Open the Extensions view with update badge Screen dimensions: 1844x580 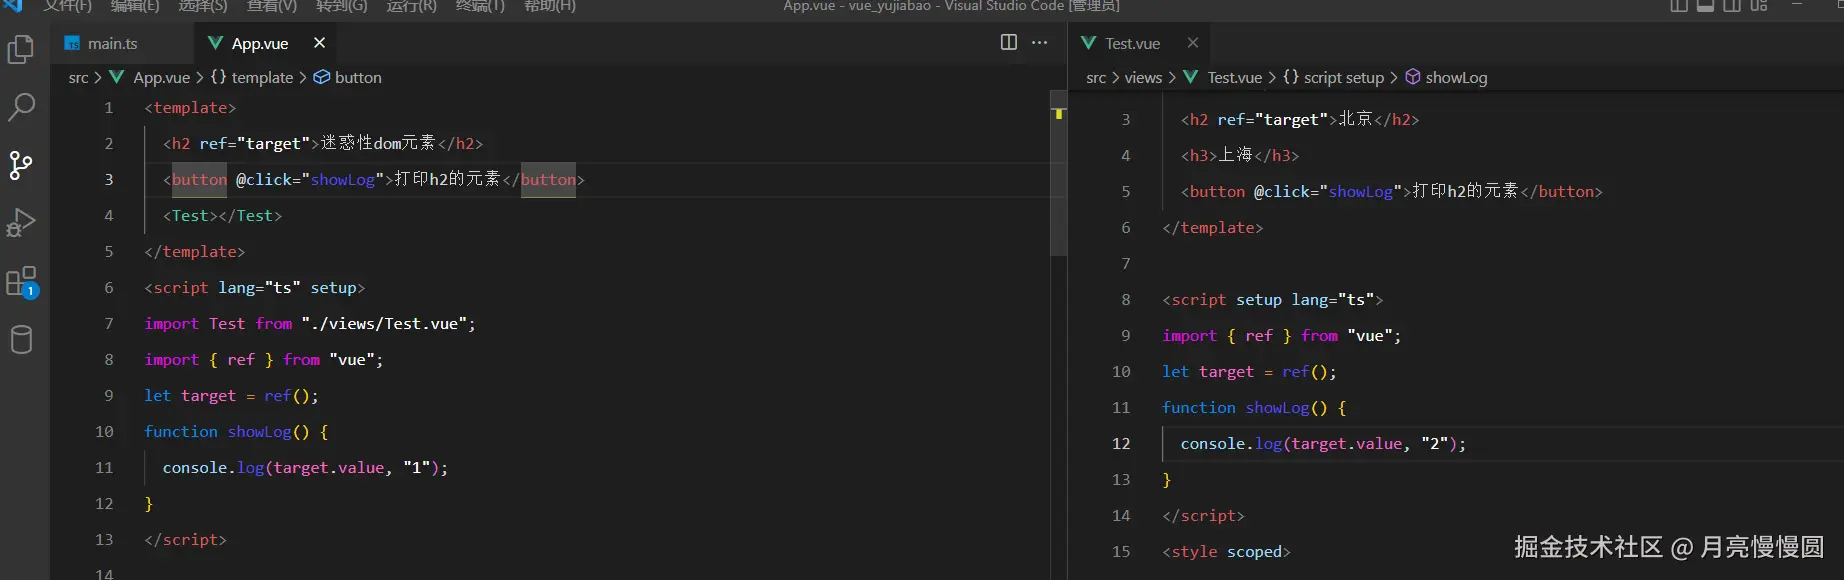pyautogui.click(x=21, y=281)
